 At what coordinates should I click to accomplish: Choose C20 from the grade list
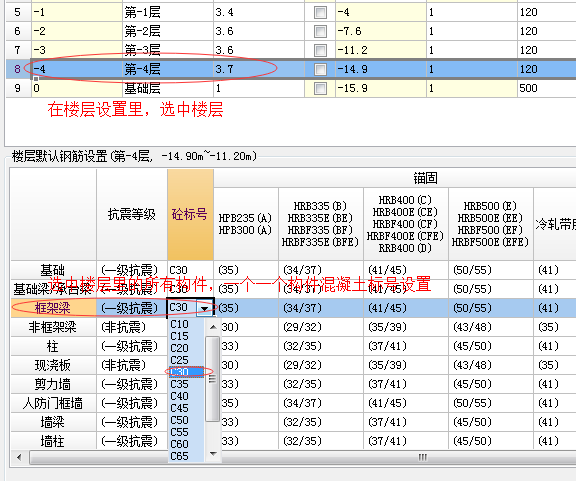pos(186,348)
